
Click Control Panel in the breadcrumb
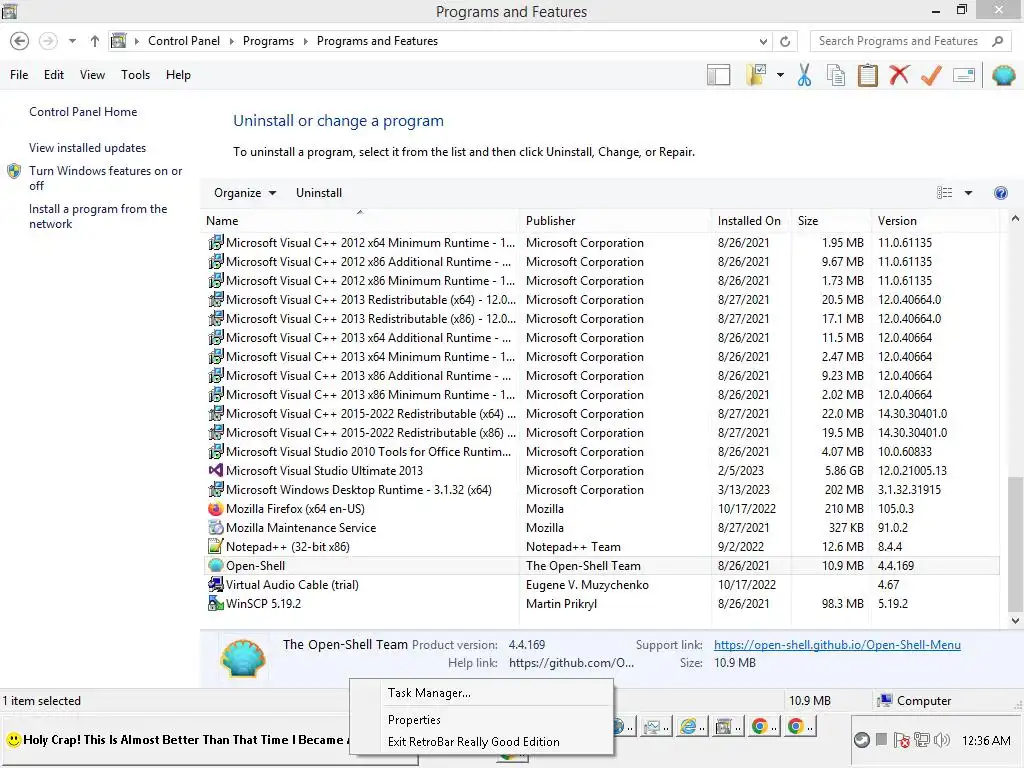point(184,41)
